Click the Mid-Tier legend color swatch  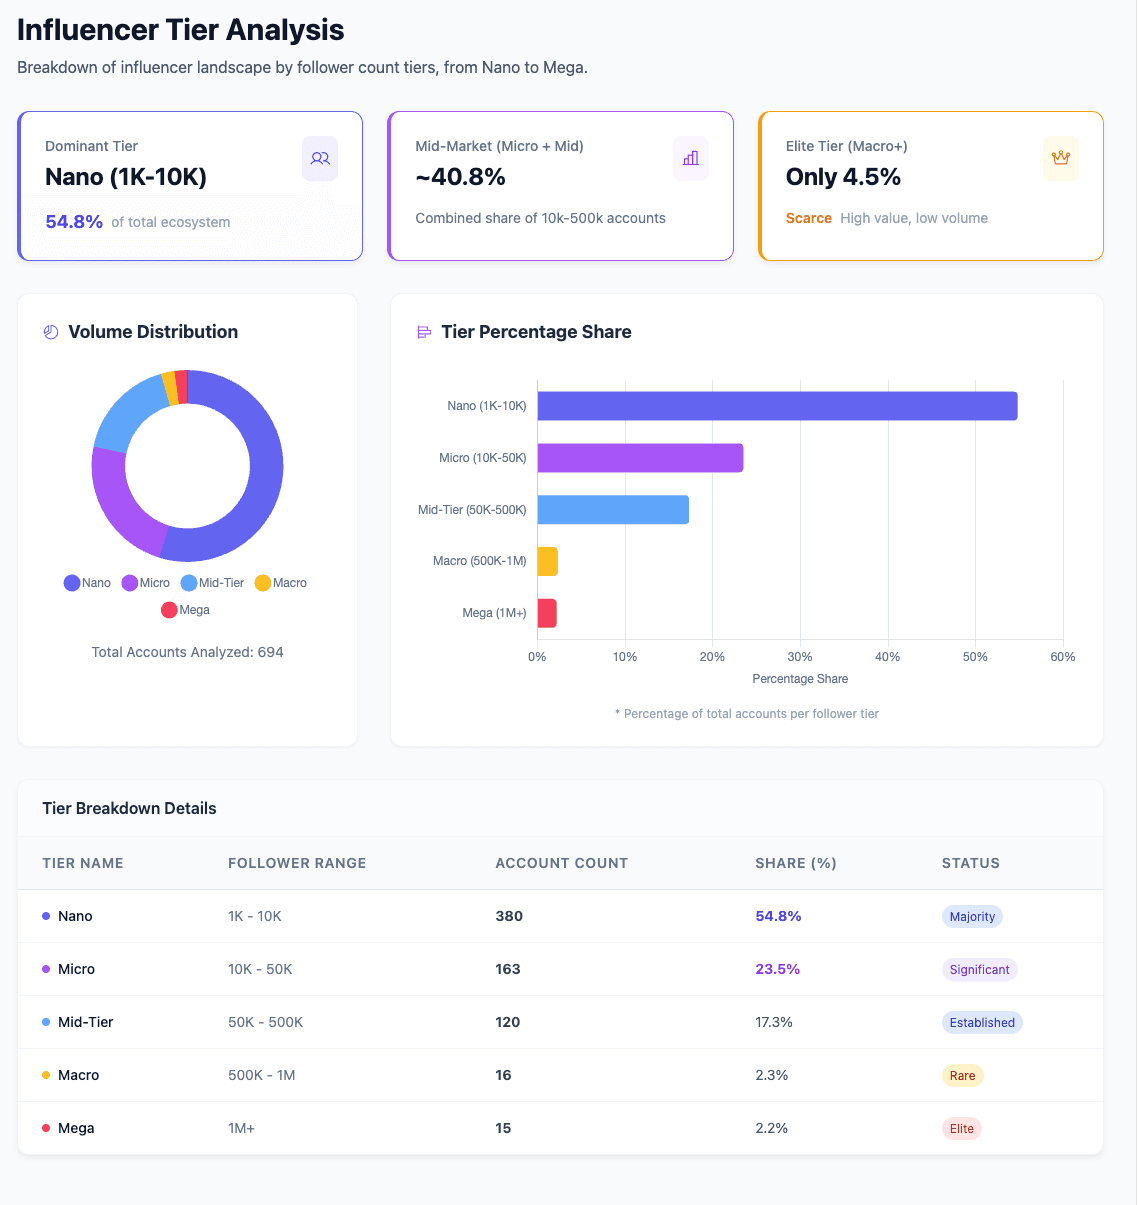click(189, 583)
